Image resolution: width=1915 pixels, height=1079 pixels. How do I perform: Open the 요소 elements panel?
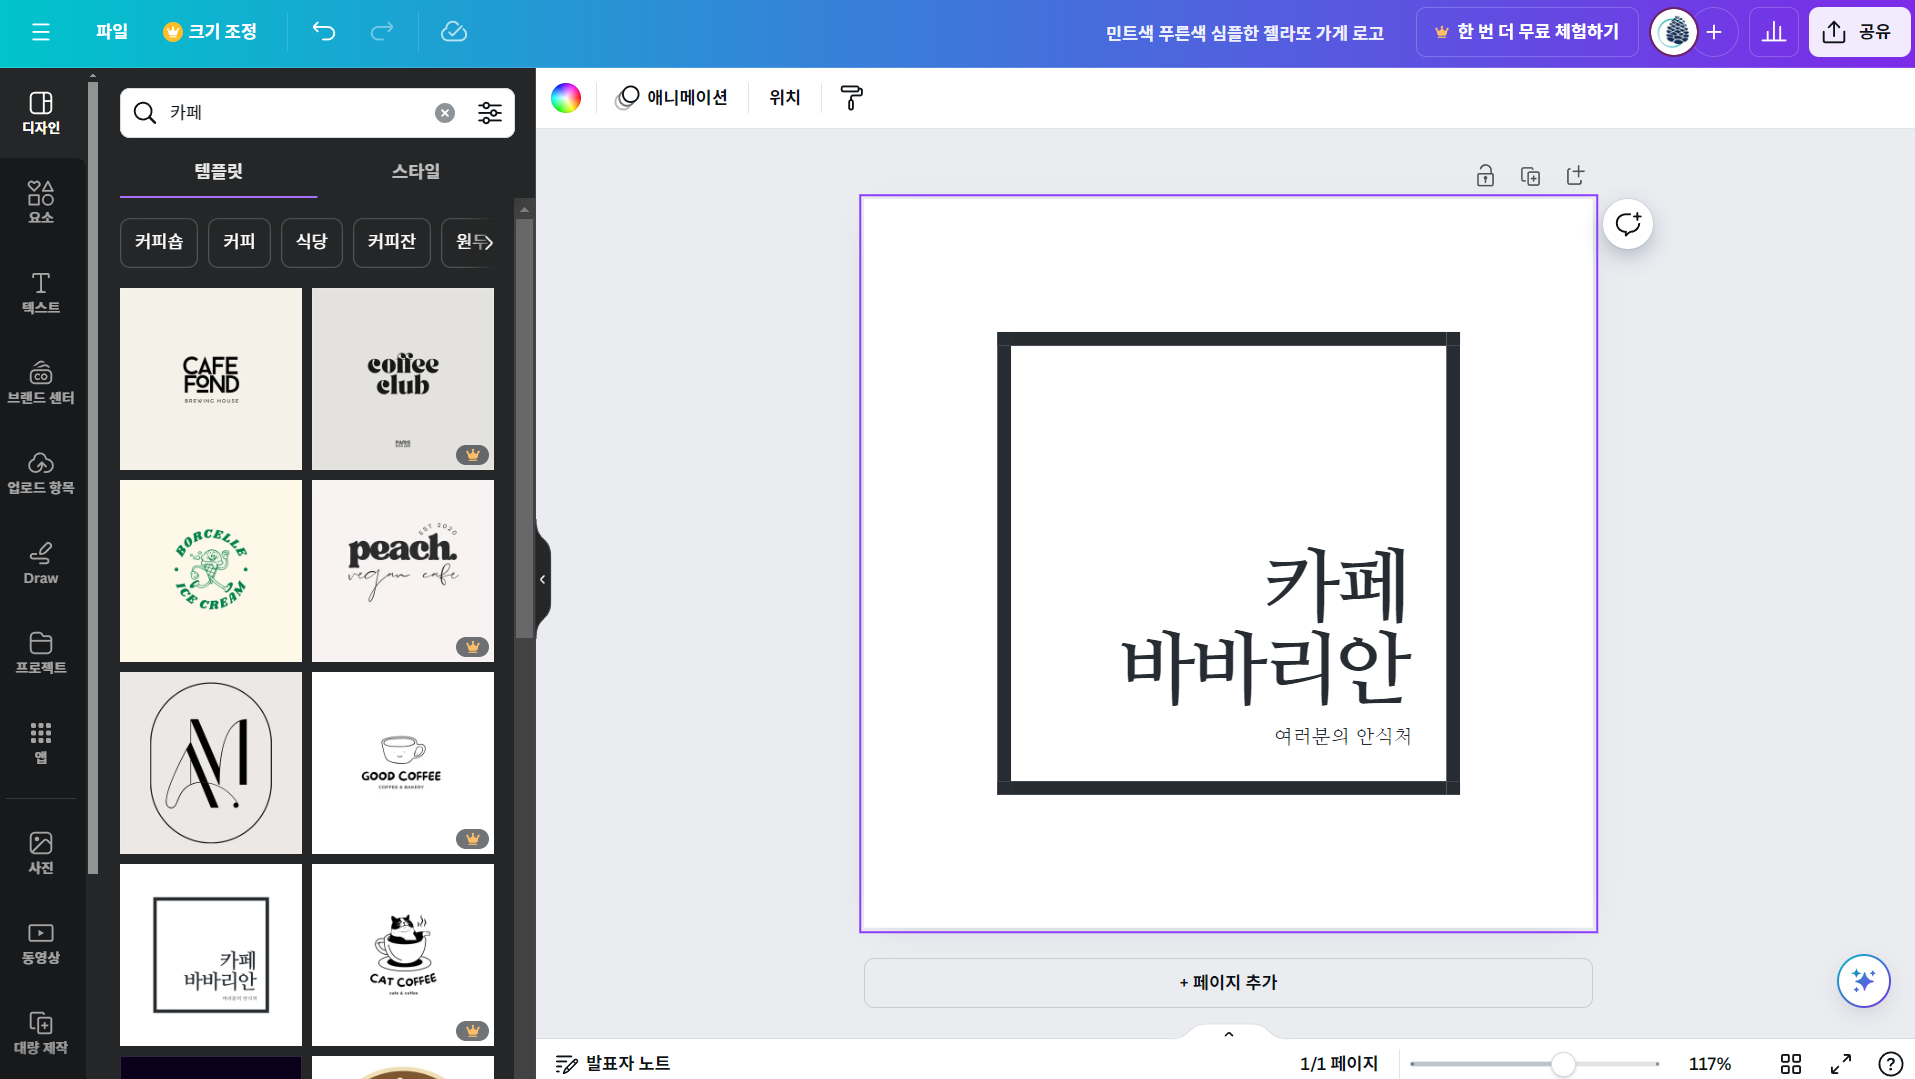coord(41,203)
